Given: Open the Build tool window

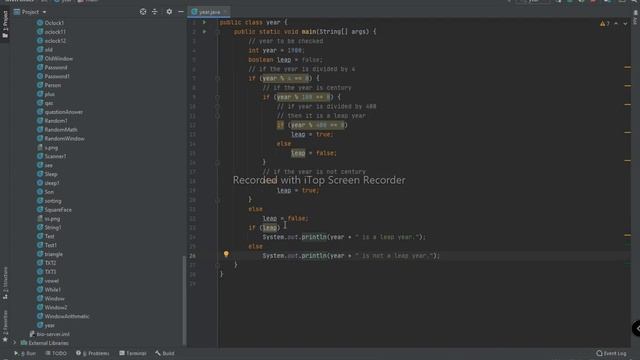Looking at the screenshot, I should tap(165, 353).
